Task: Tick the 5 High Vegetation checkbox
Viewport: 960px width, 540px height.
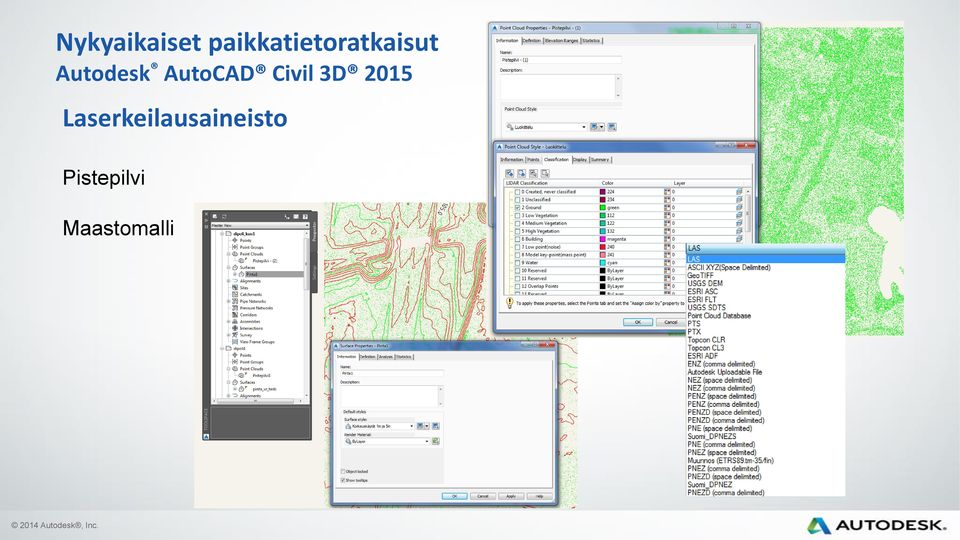Action: tap(517, 231)
